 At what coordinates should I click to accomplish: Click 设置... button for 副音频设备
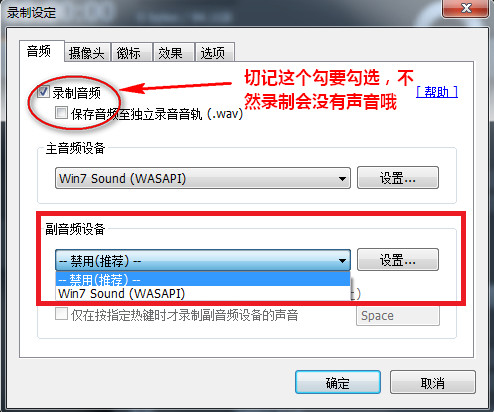point(398,260)
